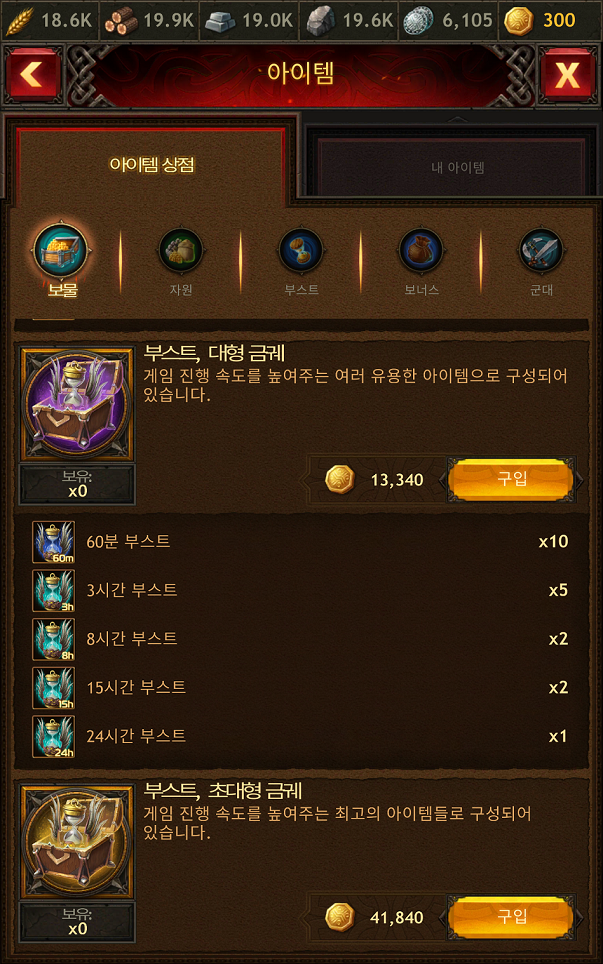Screen dimensions: 603x964
Task: Switch to the 내 아이템 tab
Action: [x=457, y=167]
